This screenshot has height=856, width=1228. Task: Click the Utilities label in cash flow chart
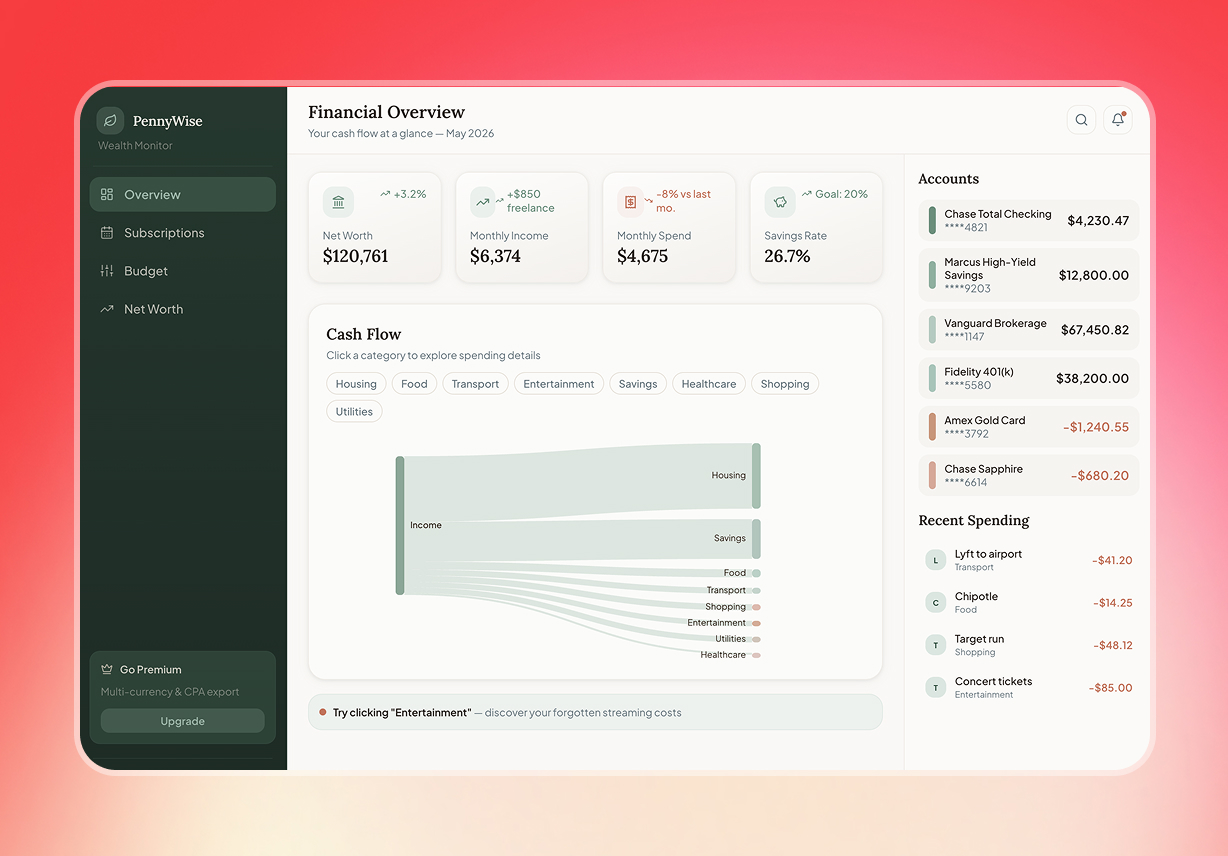pos(730,639)
